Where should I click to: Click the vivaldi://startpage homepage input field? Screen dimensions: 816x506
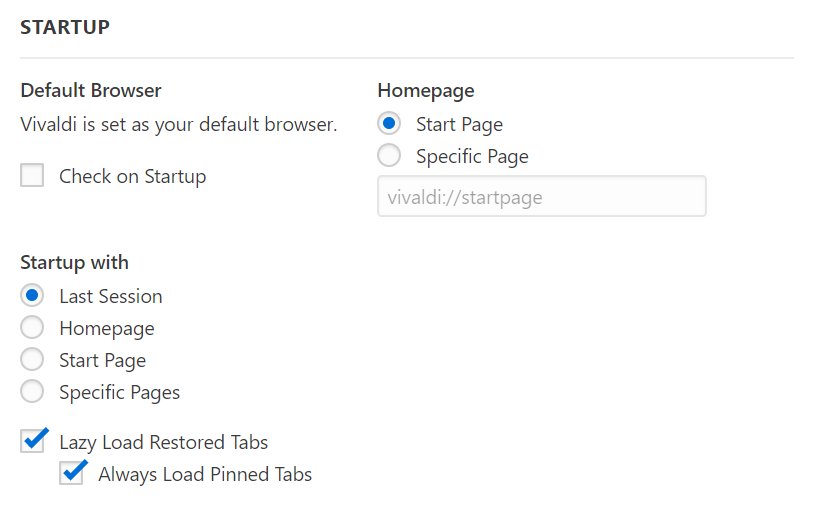542,196
